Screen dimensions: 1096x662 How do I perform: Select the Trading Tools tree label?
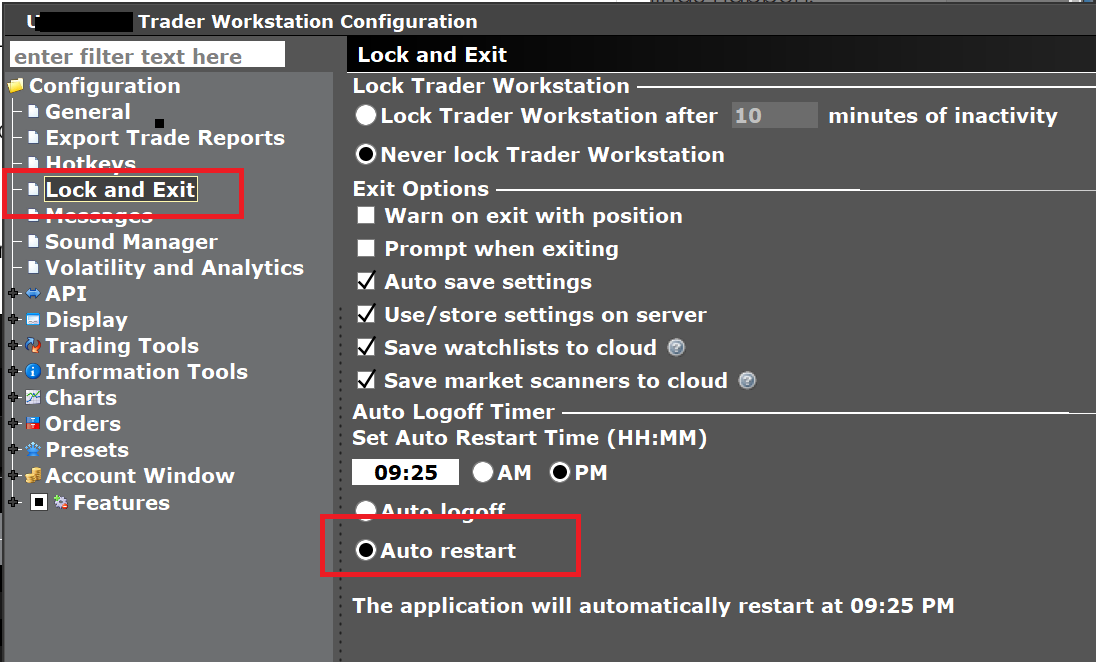click(122, 345)
